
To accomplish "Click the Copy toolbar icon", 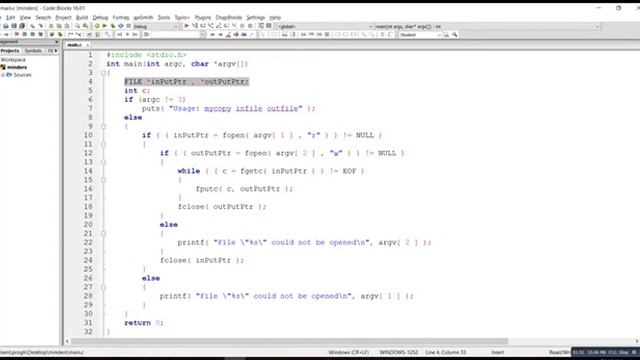I will click(59, 26).
